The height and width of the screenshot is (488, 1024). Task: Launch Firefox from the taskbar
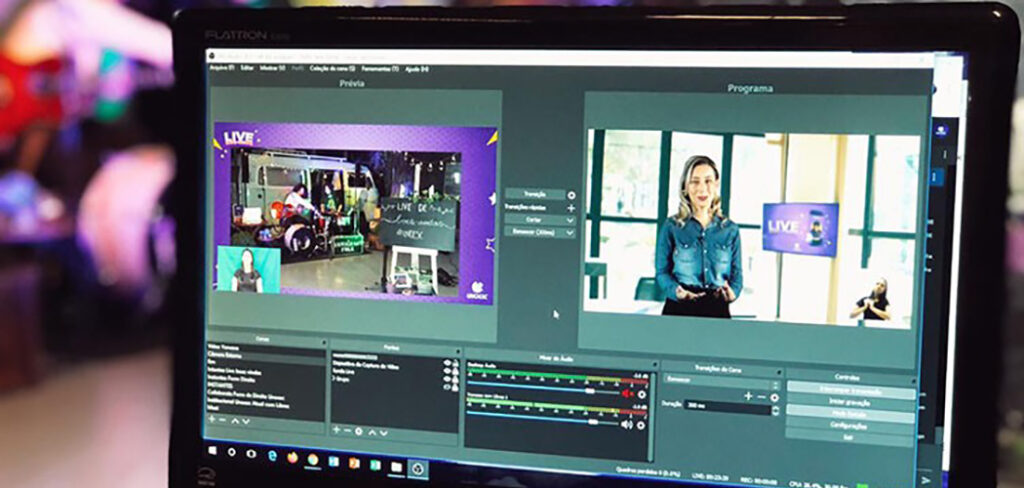292,457
